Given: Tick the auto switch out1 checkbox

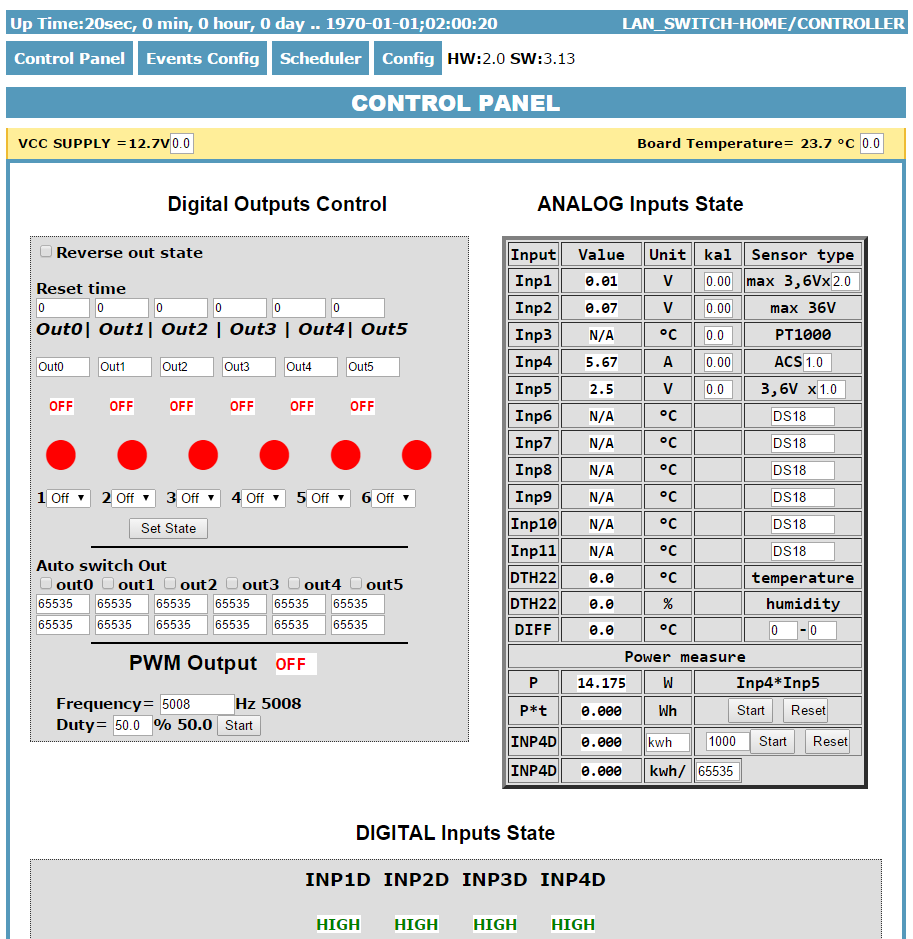Looking at the screenshot, I should 108,583.
